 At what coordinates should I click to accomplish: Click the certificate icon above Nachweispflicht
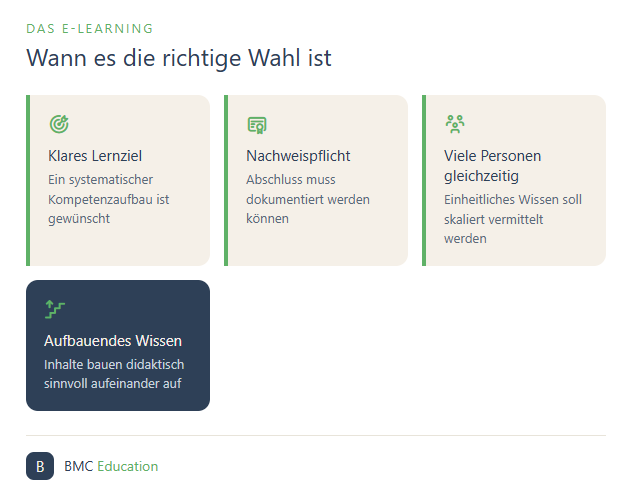pyautogui.click(x=257, y=125)
